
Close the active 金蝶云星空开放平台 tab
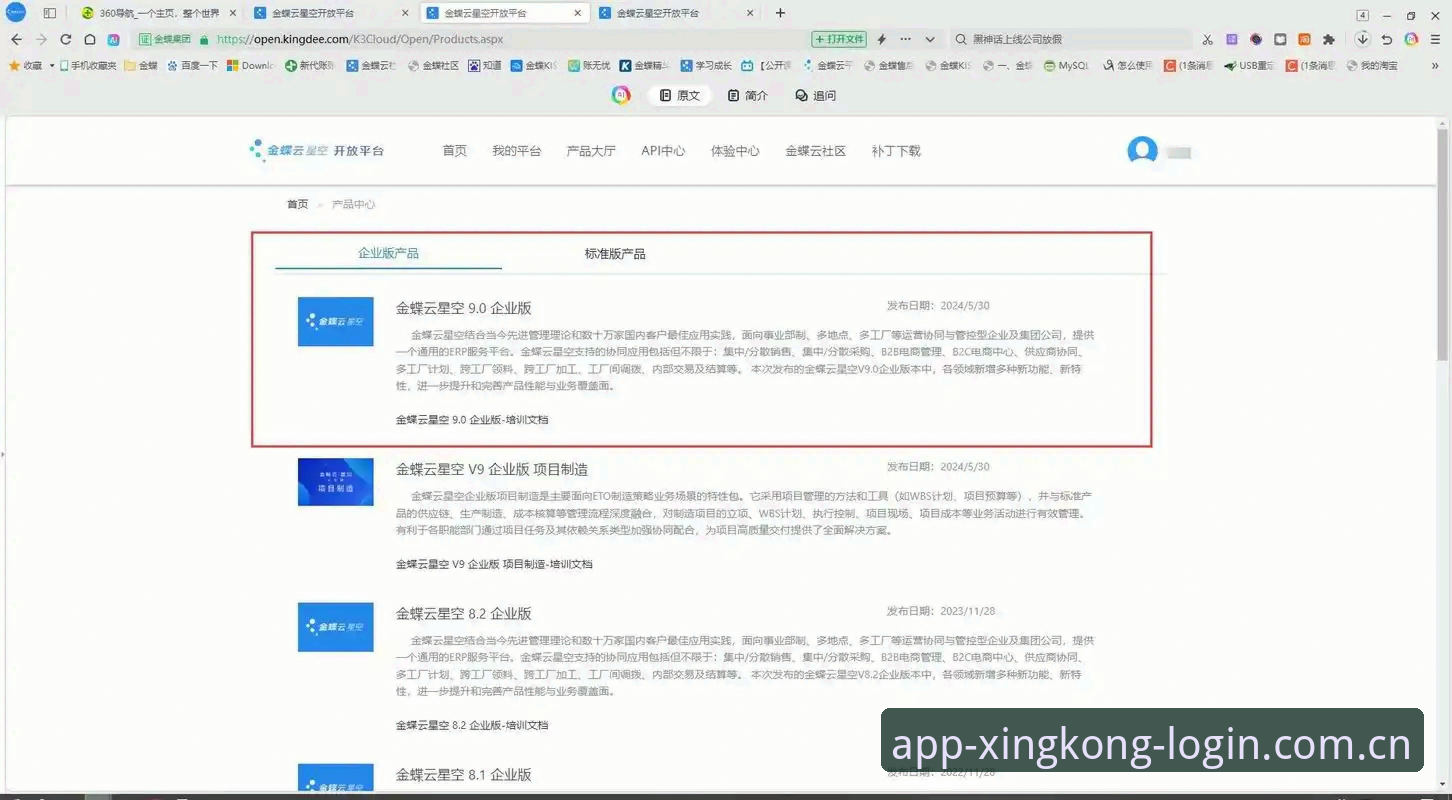tap(578, 13)
